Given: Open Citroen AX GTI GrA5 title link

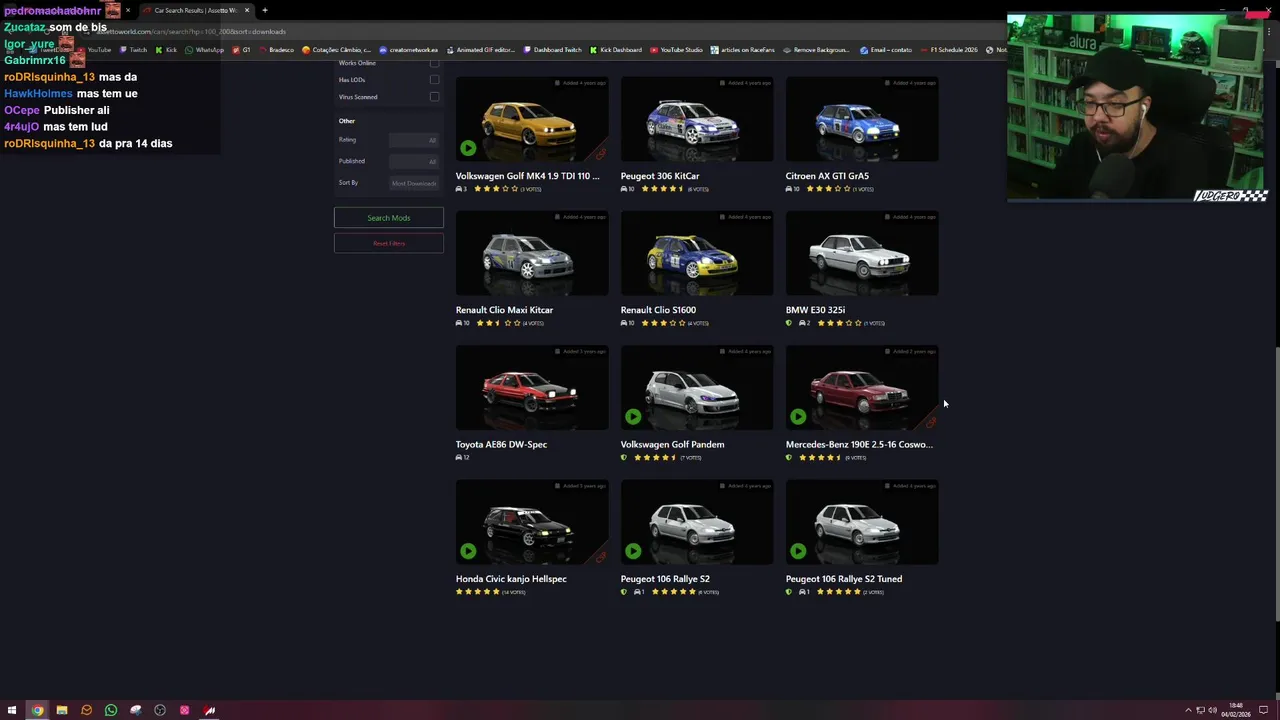Looking at the screenshot, I should click(827, 176).
